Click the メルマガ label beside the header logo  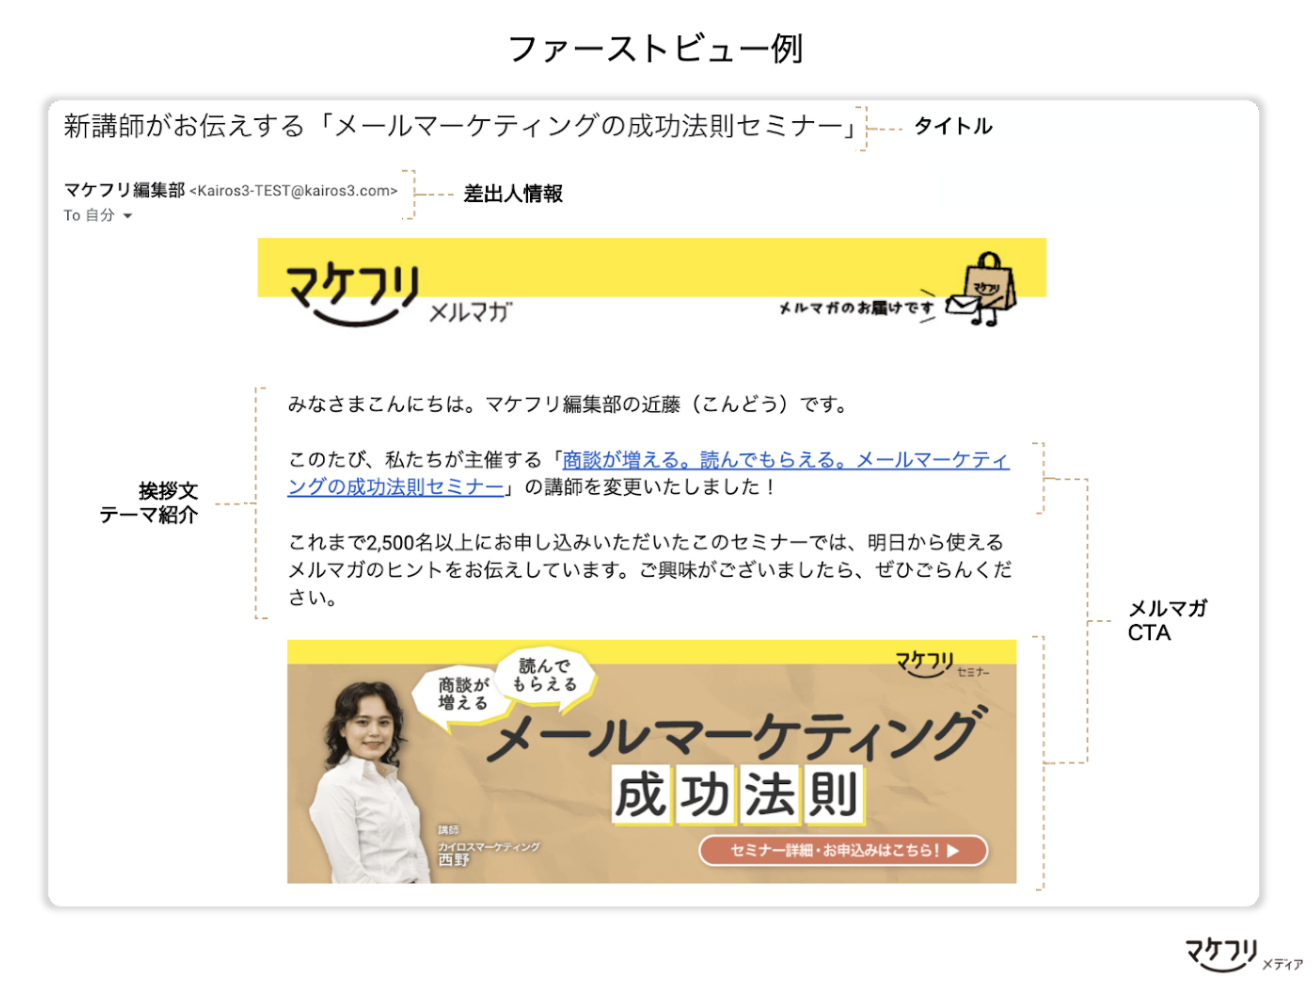pos(470,313)
